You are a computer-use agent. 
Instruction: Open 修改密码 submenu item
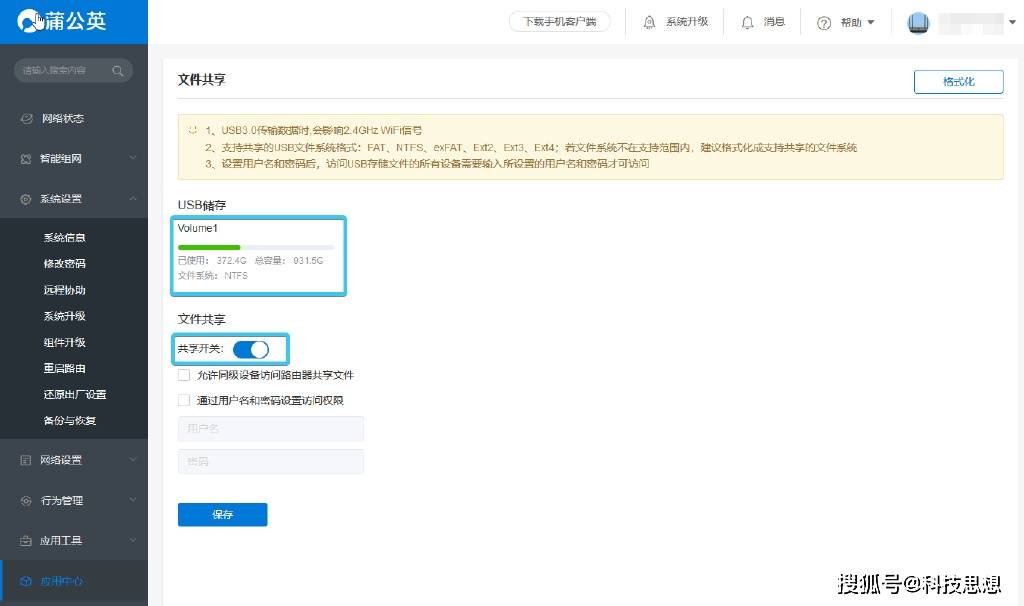pyautogui.click(x=65, y=264)
